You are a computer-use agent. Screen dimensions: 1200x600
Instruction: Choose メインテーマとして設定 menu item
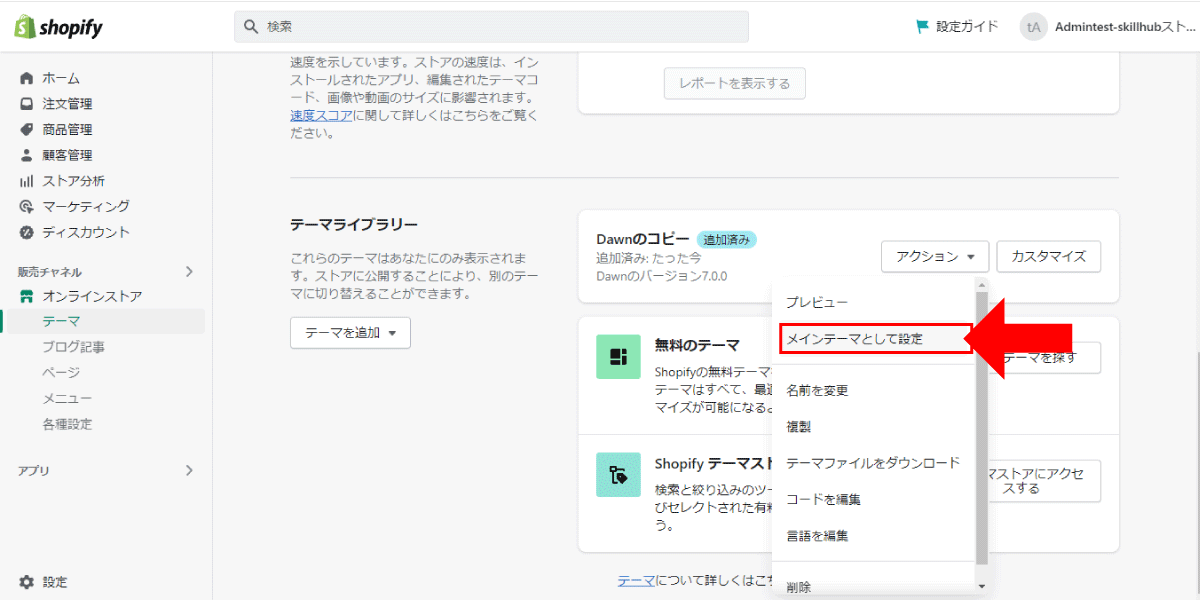tap(875, 339)
